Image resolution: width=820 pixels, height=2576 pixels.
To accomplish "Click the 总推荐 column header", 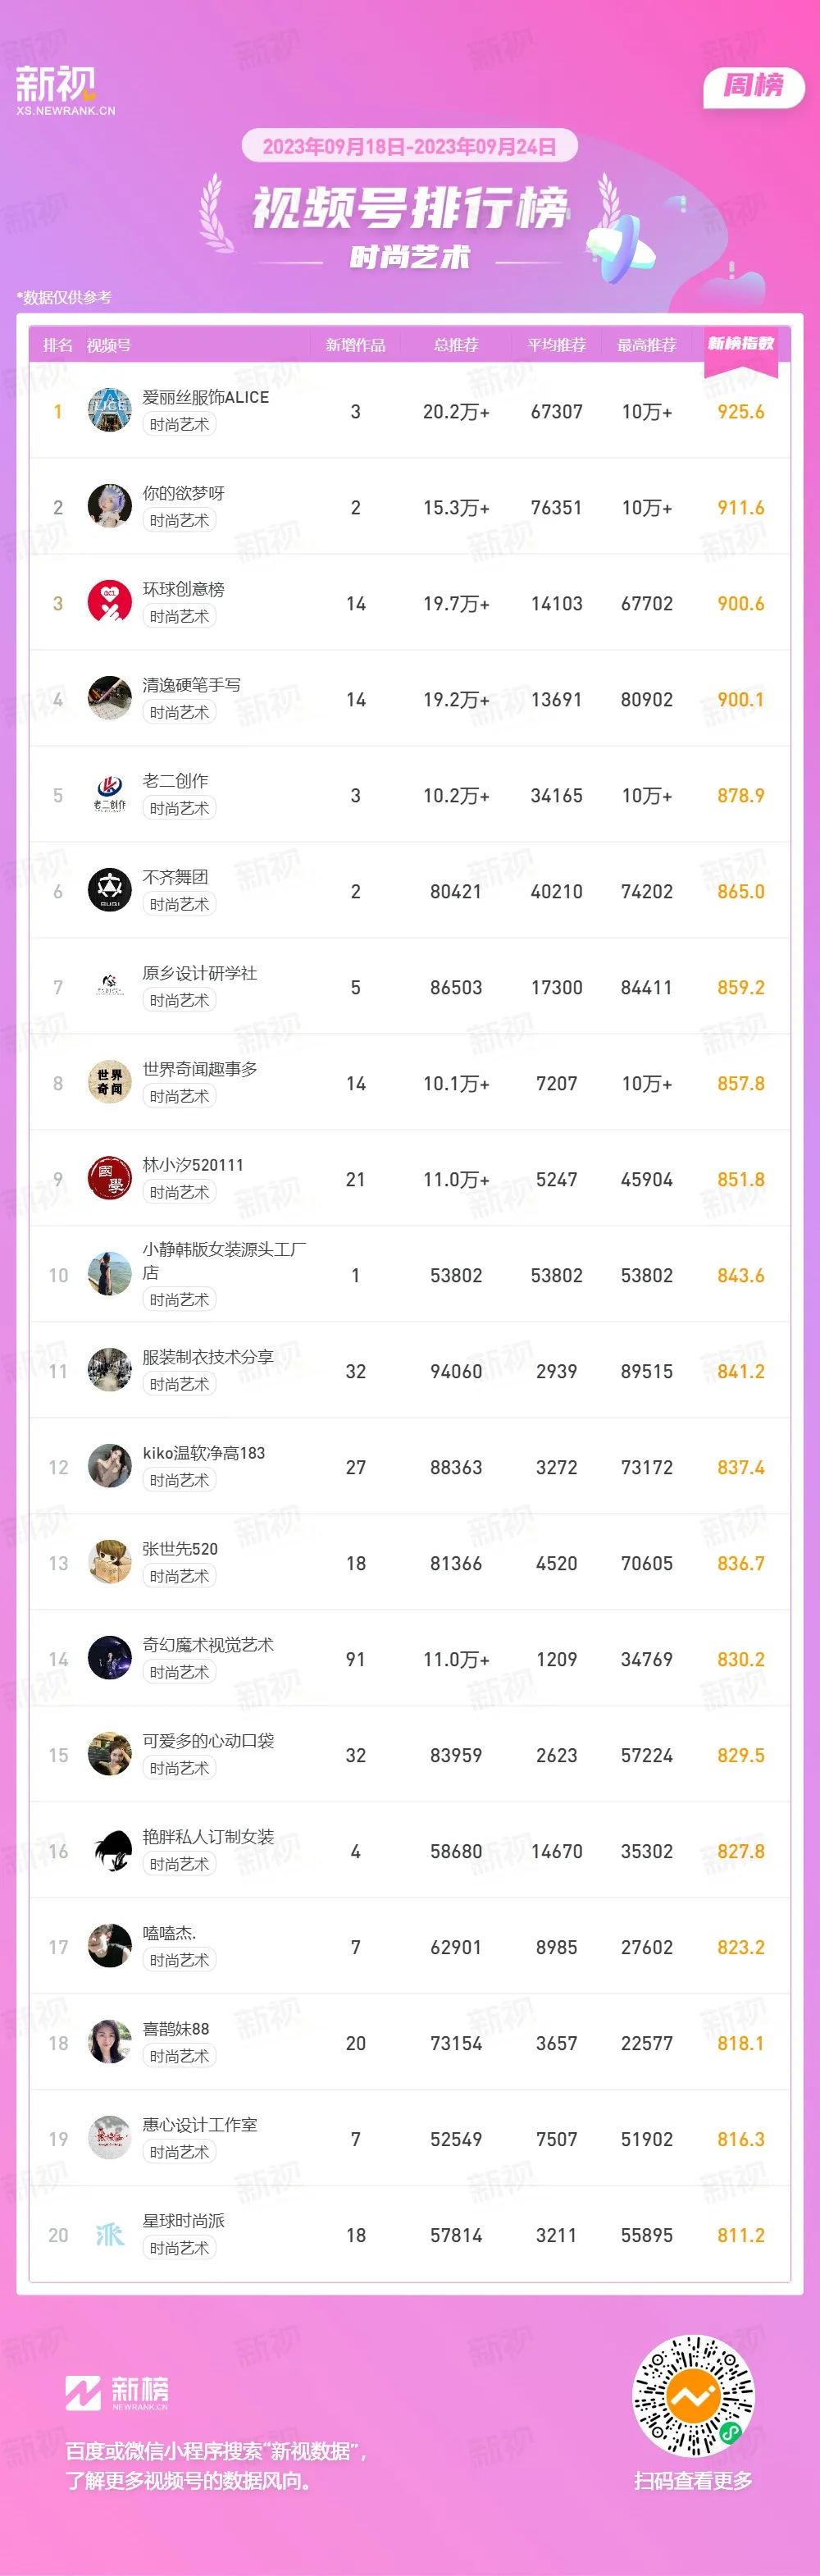I will (456, 345).
